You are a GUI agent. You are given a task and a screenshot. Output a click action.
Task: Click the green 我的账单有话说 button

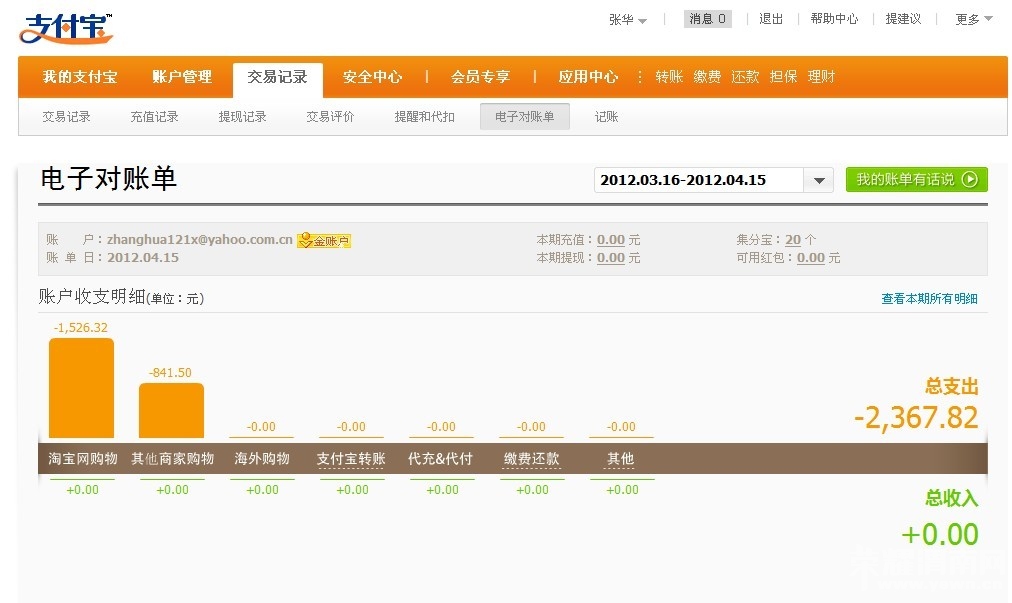[x=916, y=179]
